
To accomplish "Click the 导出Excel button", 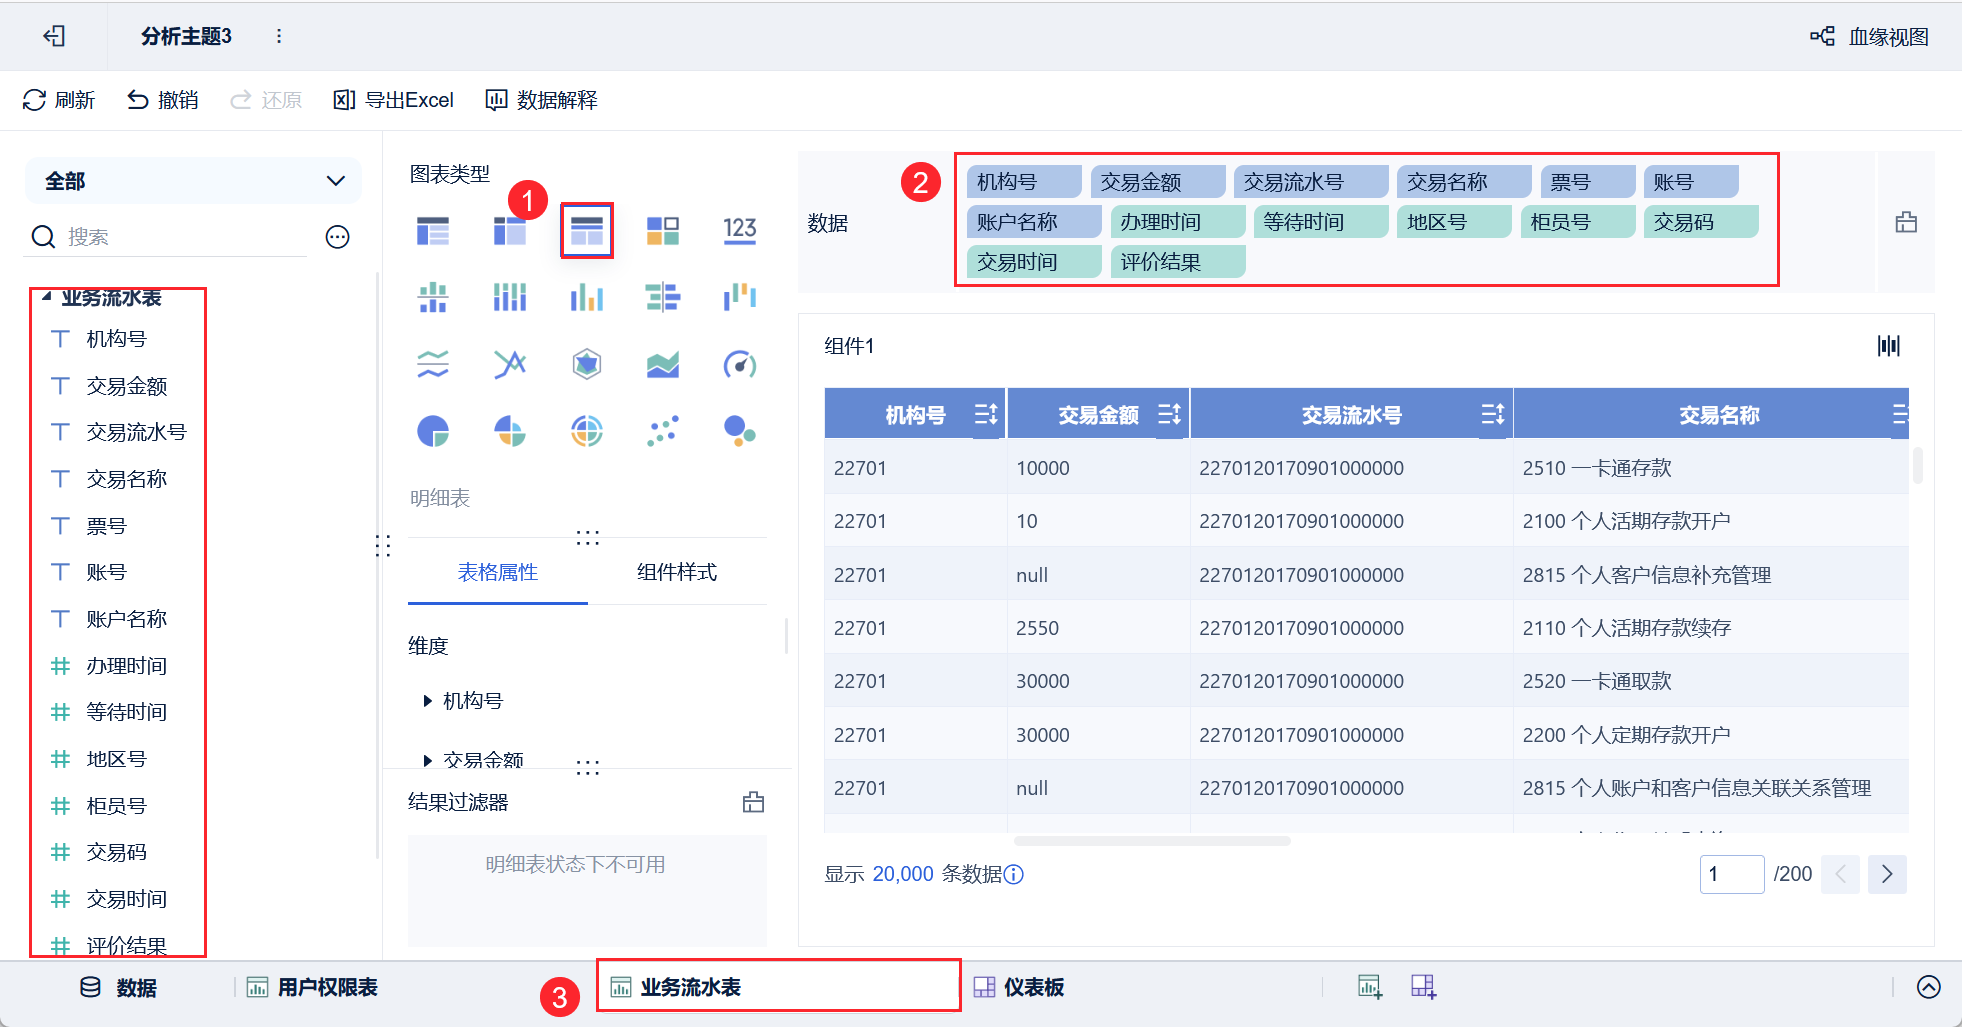I will (x=393, y=100).
